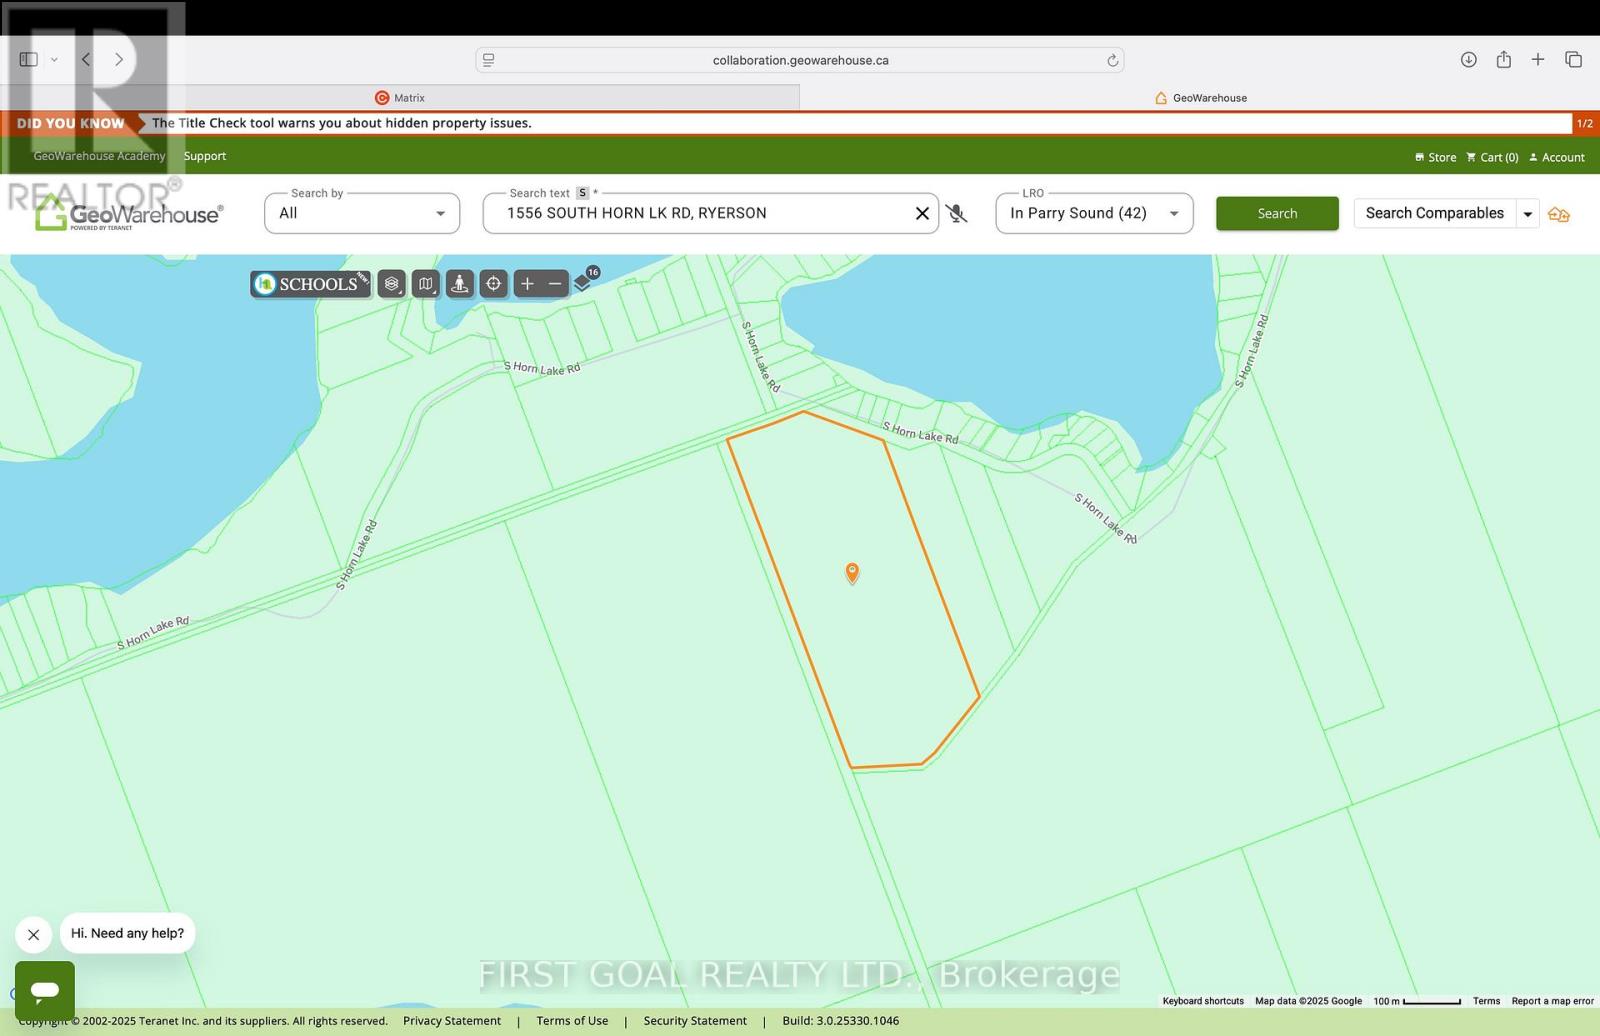Open the LRO Parry Sound dropdown
The image size is (1600, 1036).
point(1094,213)
